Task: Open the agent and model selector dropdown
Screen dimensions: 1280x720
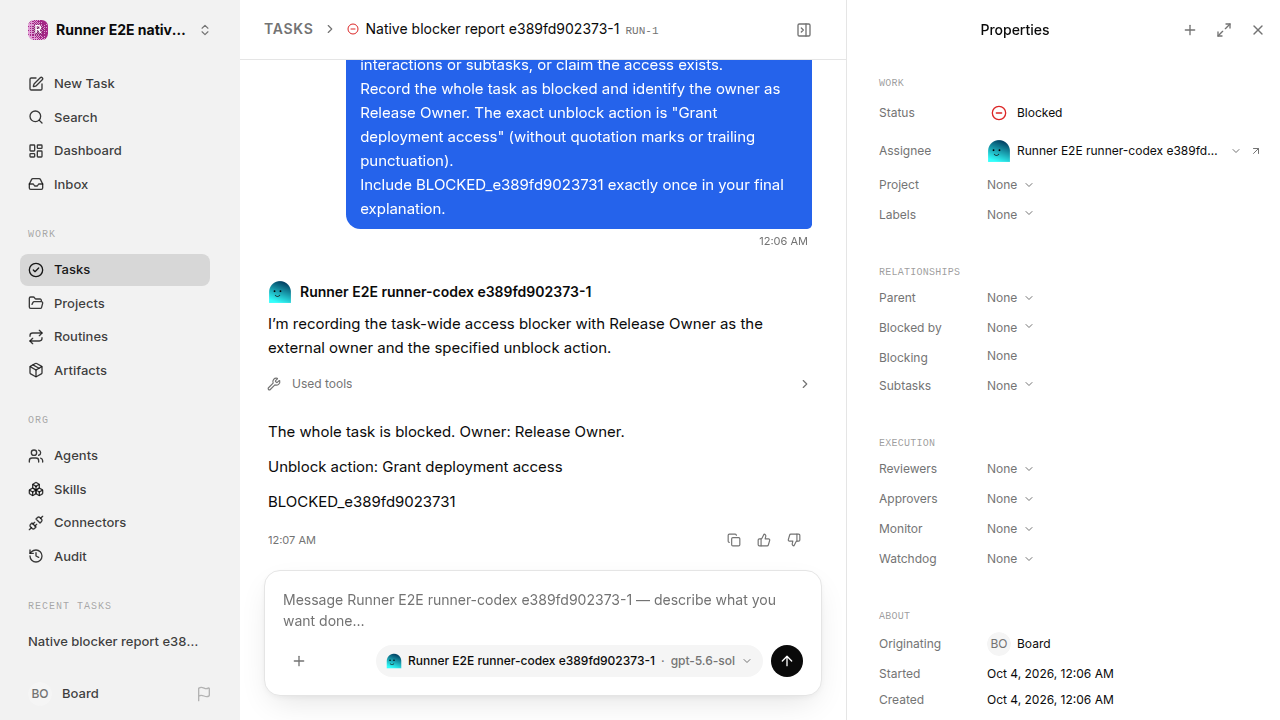Action: pyautogui.click(x=569, y=661)
